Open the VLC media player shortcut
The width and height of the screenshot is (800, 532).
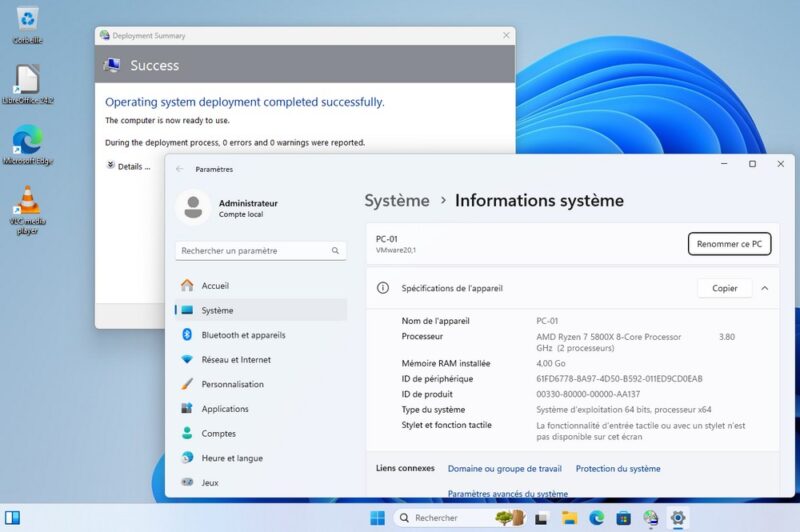point(27,200)
